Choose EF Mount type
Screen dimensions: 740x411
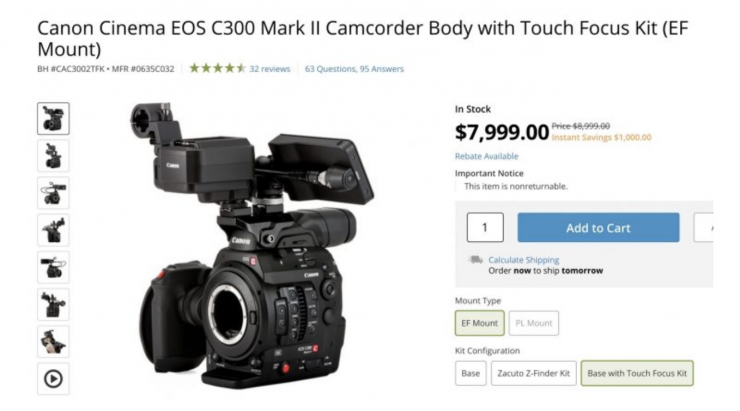479,323
